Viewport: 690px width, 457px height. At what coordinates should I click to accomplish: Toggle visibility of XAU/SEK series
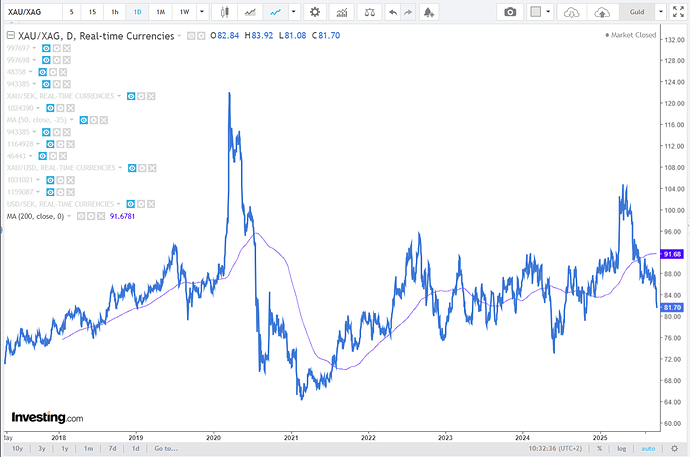click(128, 96)
